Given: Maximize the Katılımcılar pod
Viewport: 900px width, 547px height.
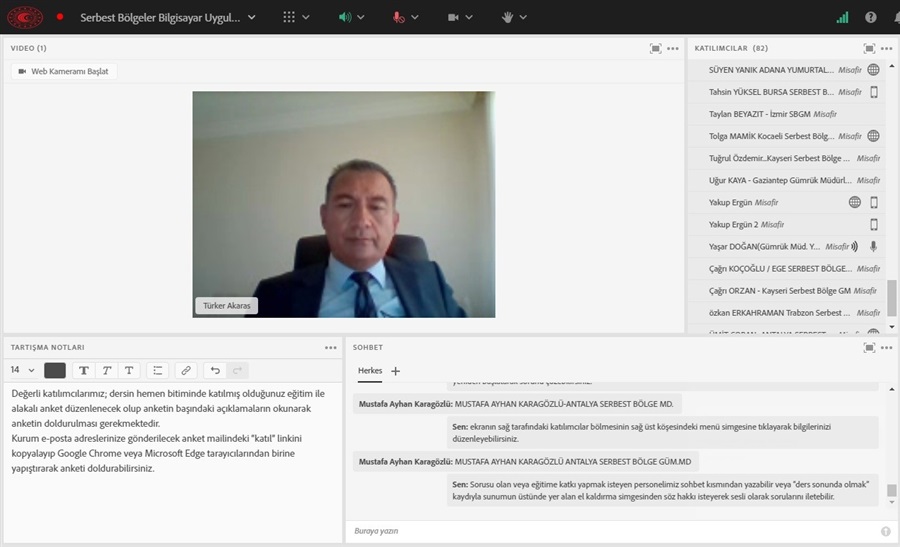Looking at the screenshot, I should [x=869, y=48].
